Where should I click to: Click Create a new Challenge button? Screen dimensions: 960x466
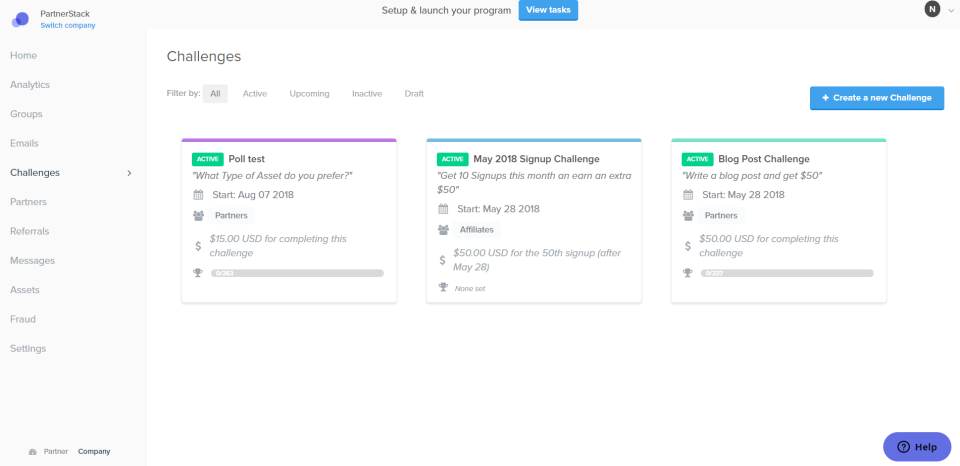tap(876, 98)
